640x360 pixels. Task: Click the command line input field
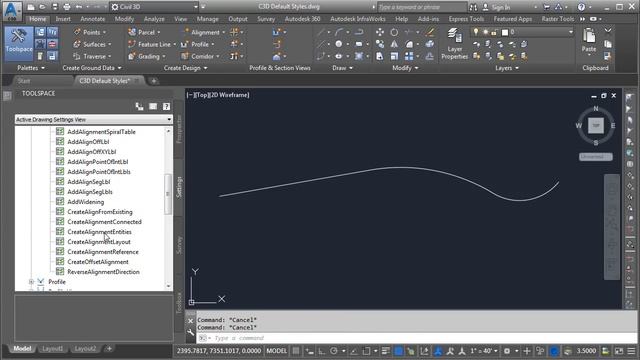click(x=416, y=338)
